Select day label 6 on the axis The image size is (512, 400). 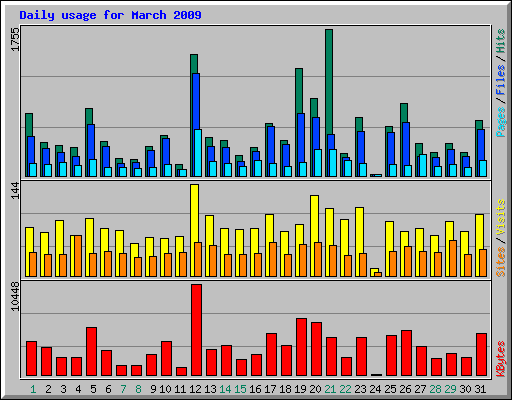108,389
